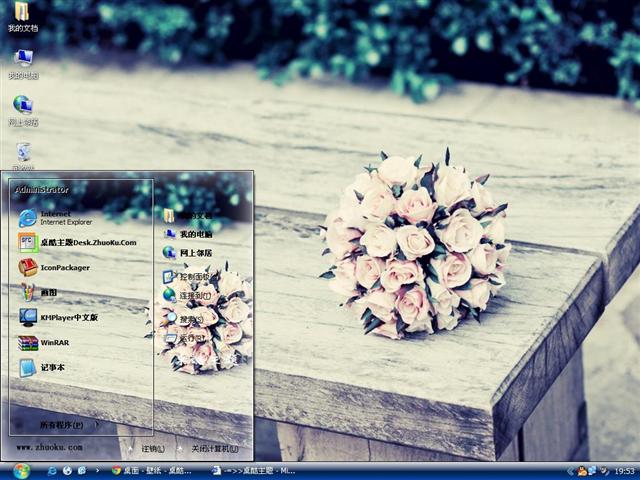Click Internet Explorer quick launch icon

[52, 471]
